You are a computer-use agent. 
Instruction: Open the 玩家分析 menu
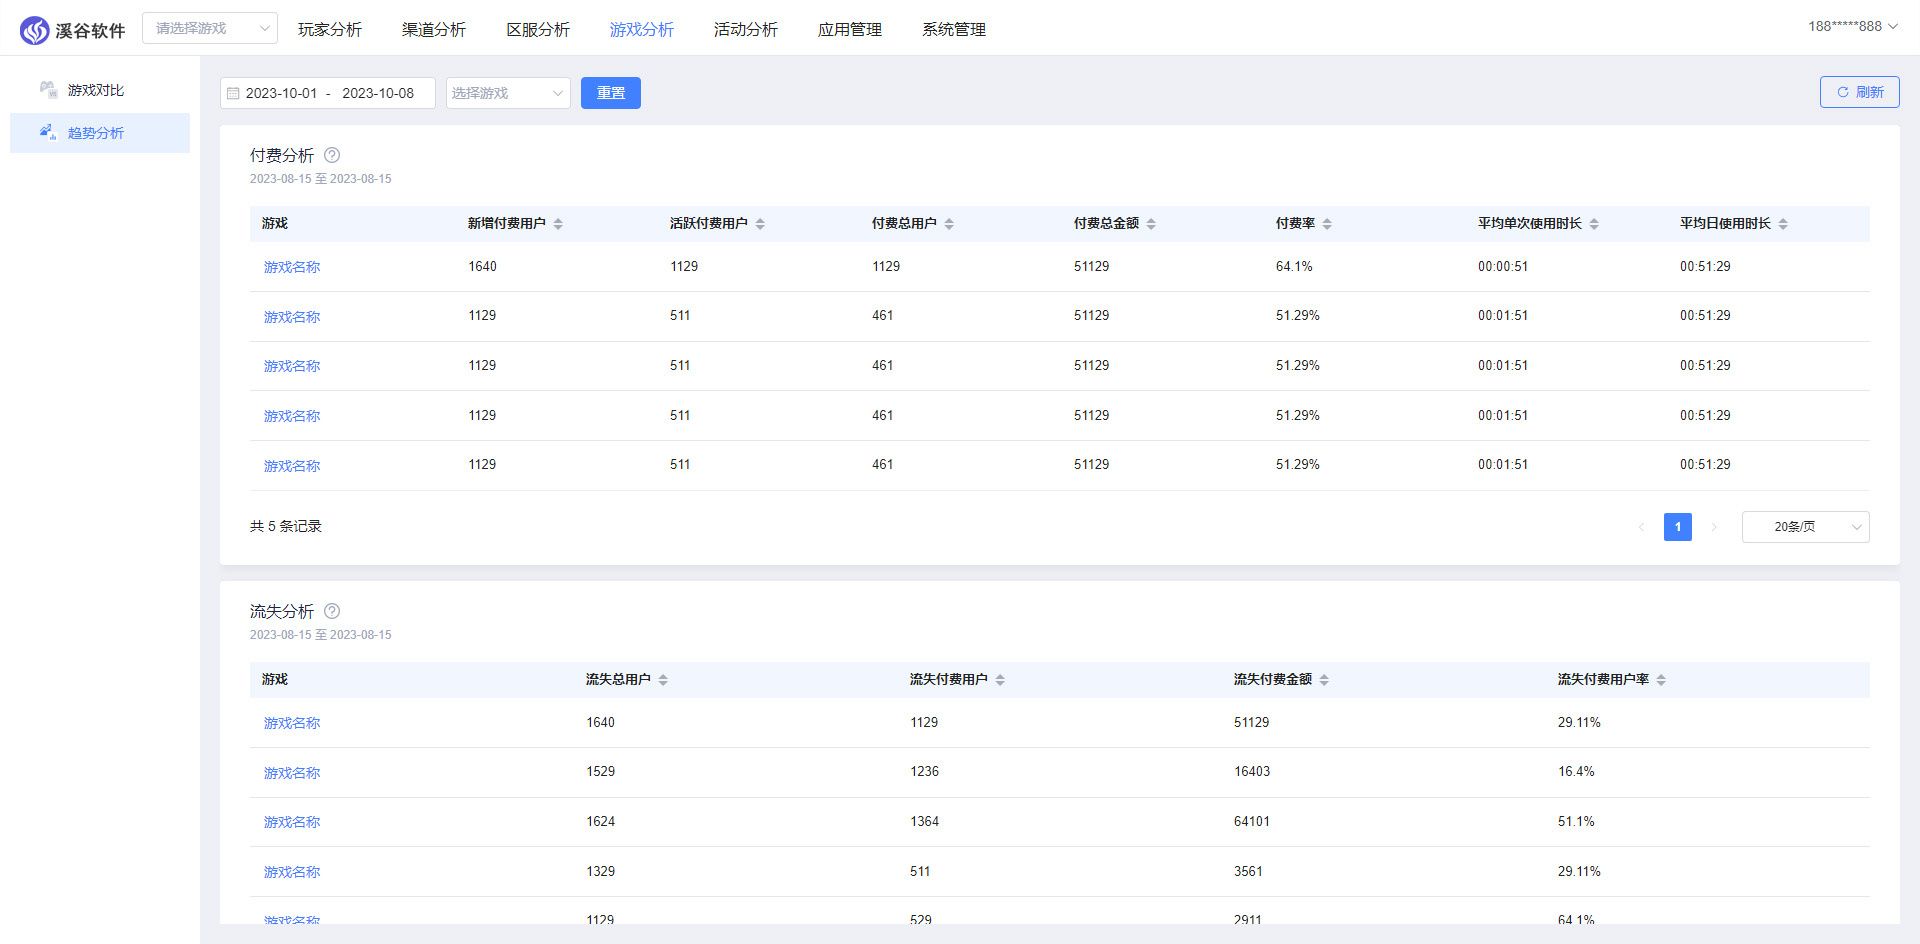[x=330, y=29]
